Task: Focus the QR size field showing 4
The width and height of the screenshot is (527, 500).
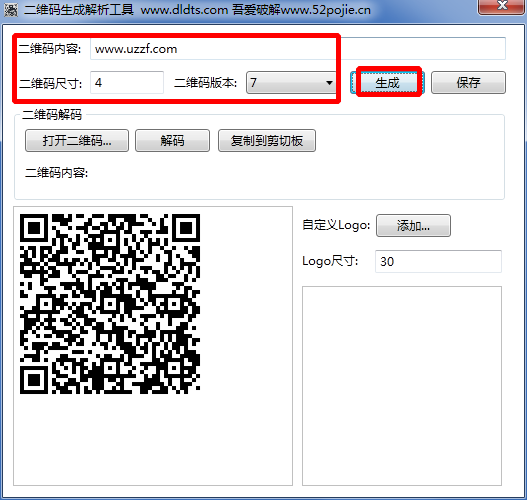Action: click(127, 82)
